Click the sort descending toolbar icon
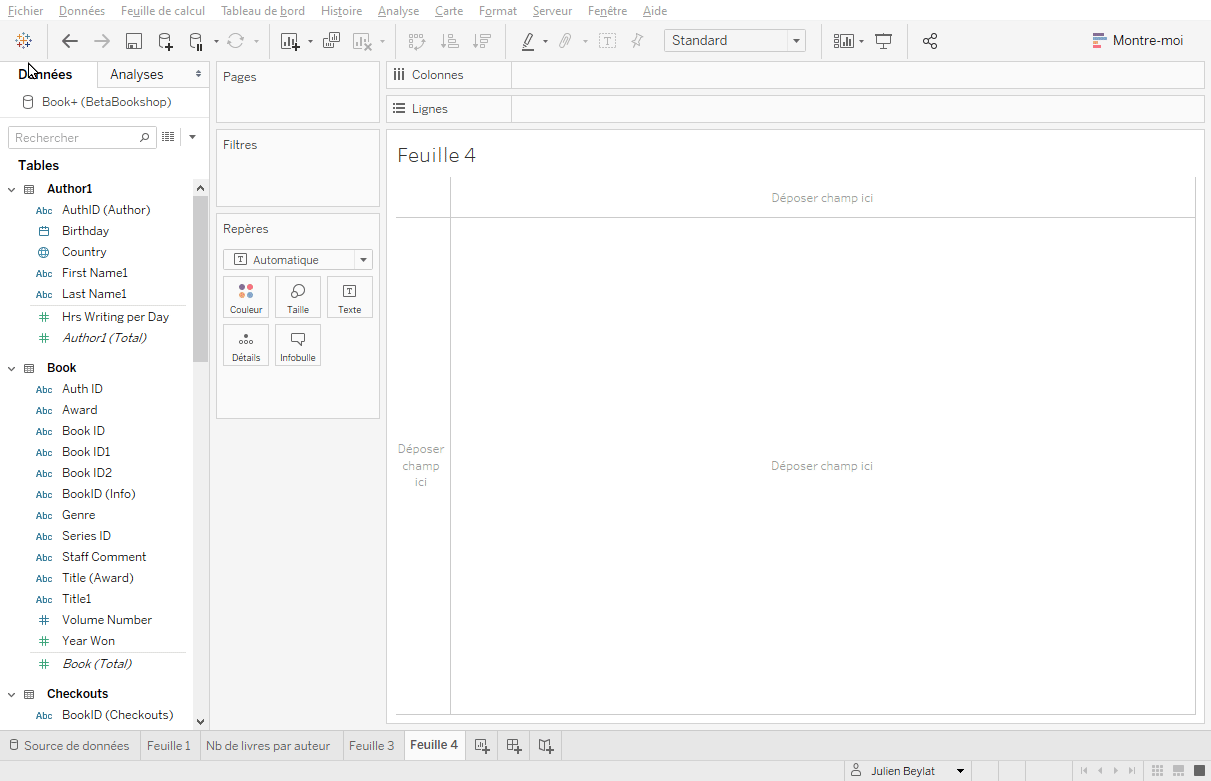 482,41
